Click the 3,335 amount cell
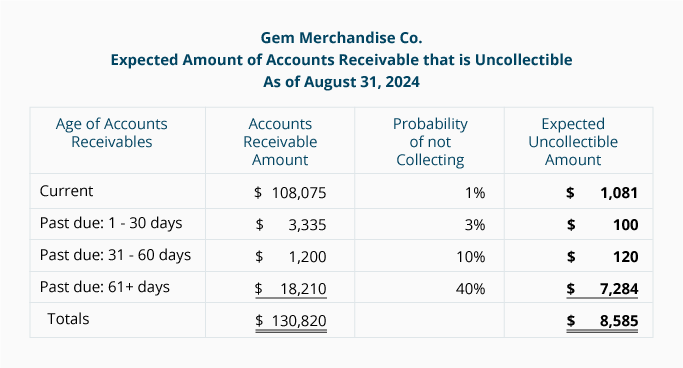Image resolution: width=683 pixels, height=368 pixels. (x=307, y=225)
